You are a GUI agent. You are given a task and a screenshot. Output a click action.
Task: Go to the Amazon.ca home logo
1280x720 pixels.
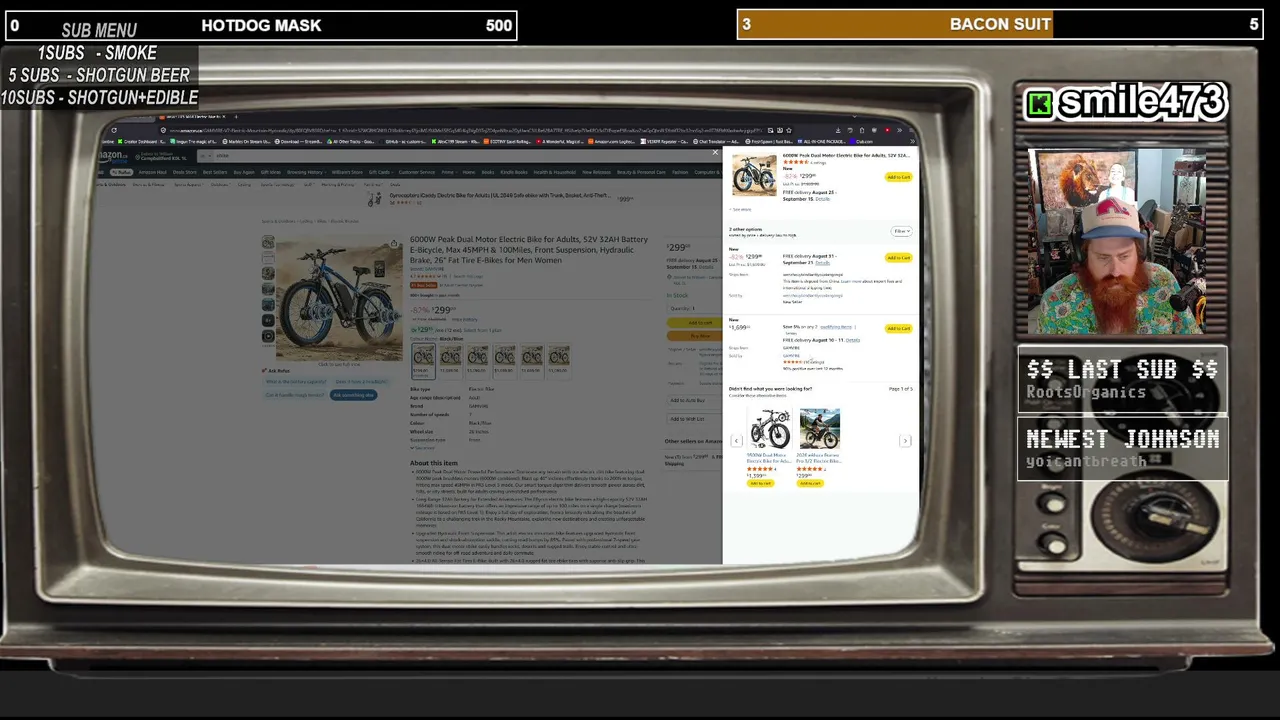click(x=113, y=156)
